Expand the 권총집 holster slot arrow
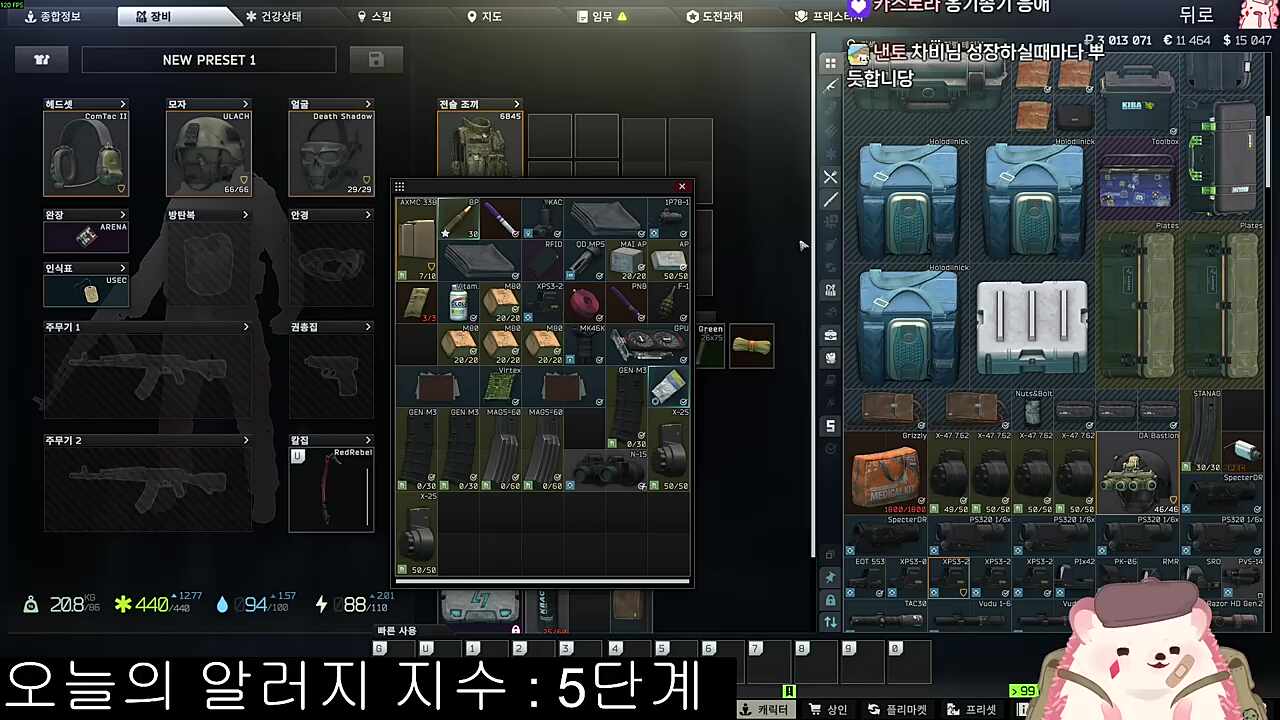 368,327
